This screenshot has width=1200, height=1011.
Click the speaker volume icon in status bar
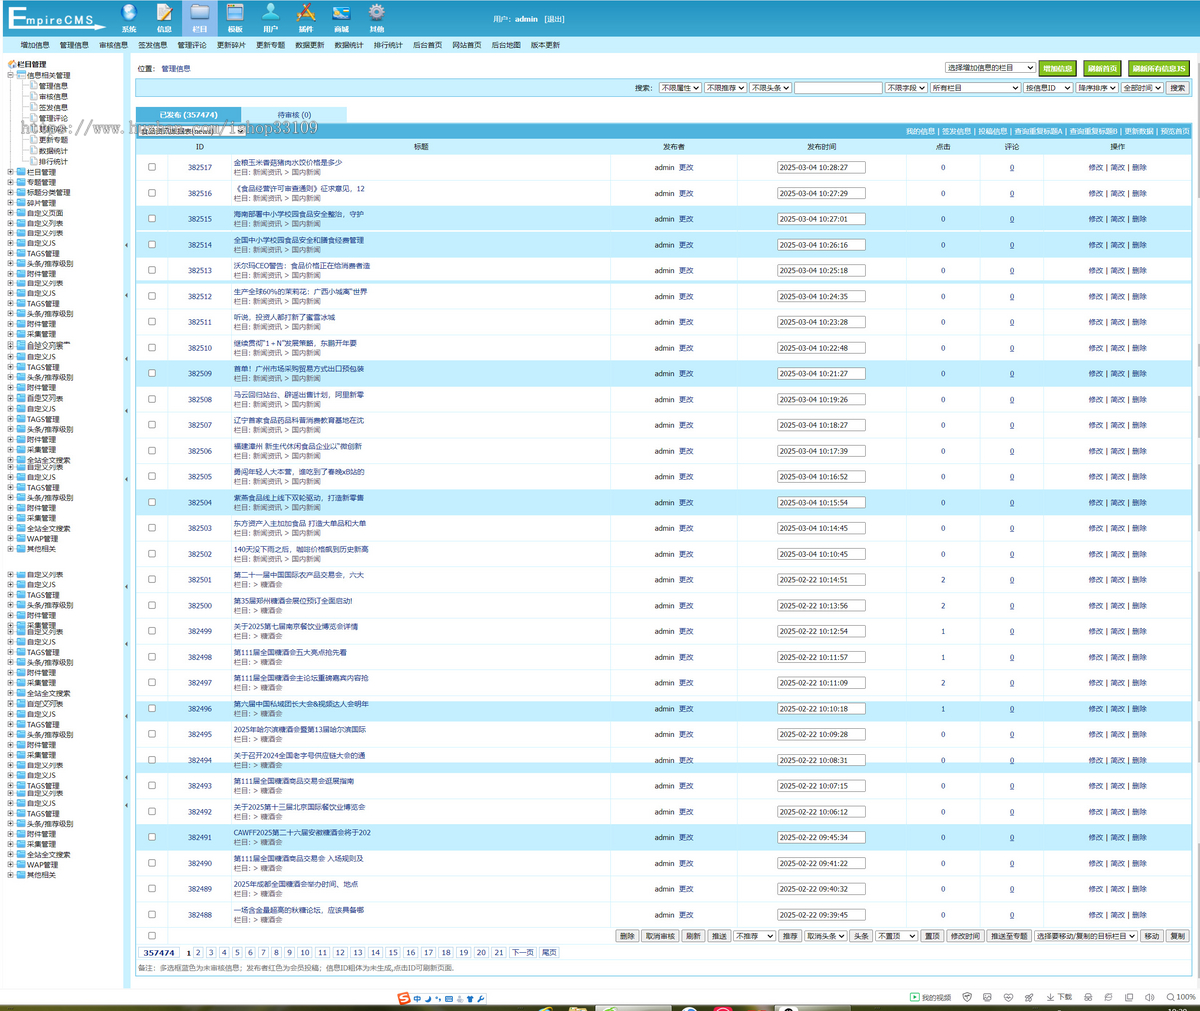click(1149, 997)
